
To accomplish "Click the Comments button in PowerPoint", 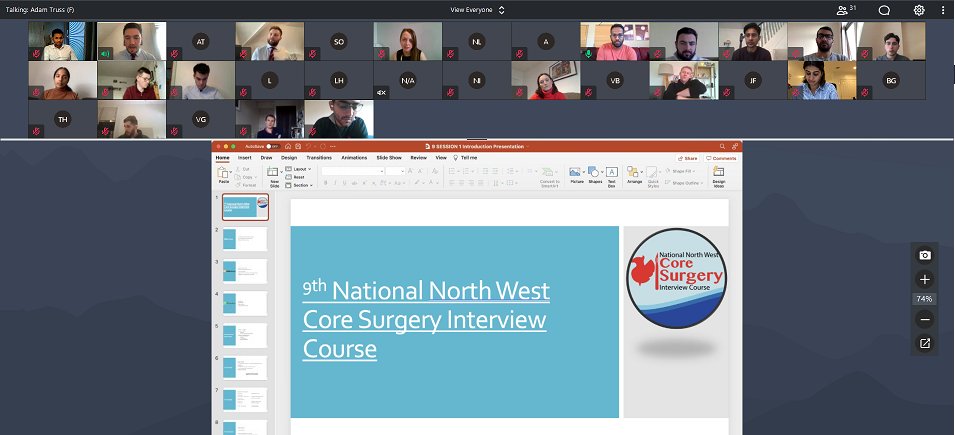I will tap(721, 158).
